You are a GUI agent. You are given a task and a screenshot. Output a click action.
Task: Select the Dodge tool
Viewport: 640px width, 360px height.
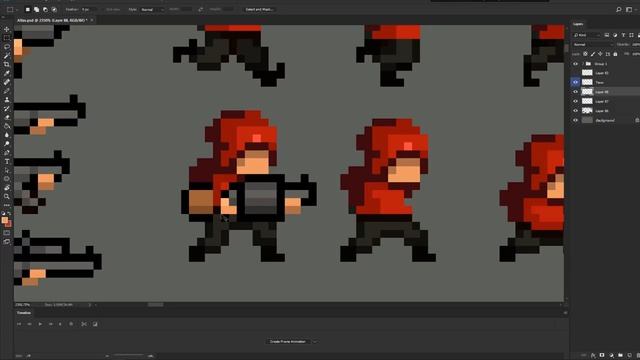point(7,144)
